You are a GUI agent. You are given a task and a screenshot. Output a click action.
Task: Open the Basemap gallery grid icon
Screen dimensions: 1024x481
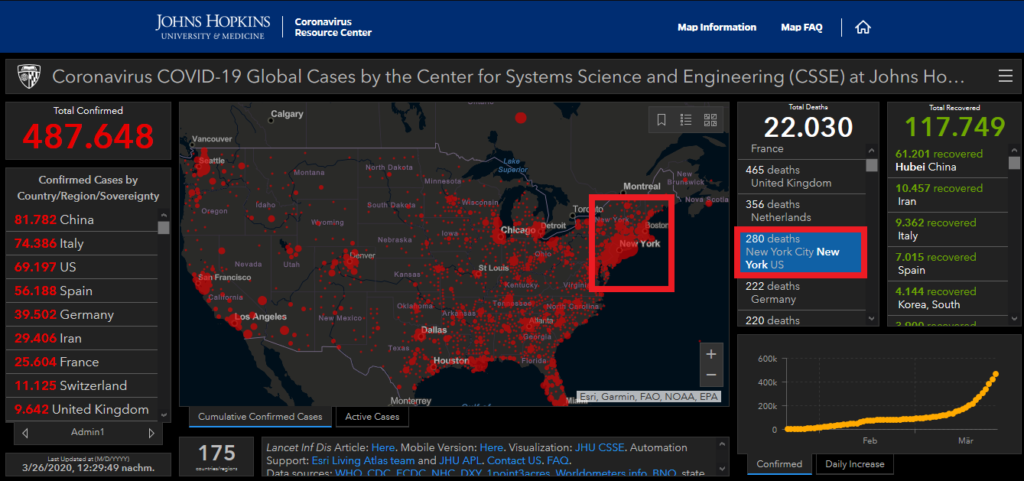coord(711,120)
